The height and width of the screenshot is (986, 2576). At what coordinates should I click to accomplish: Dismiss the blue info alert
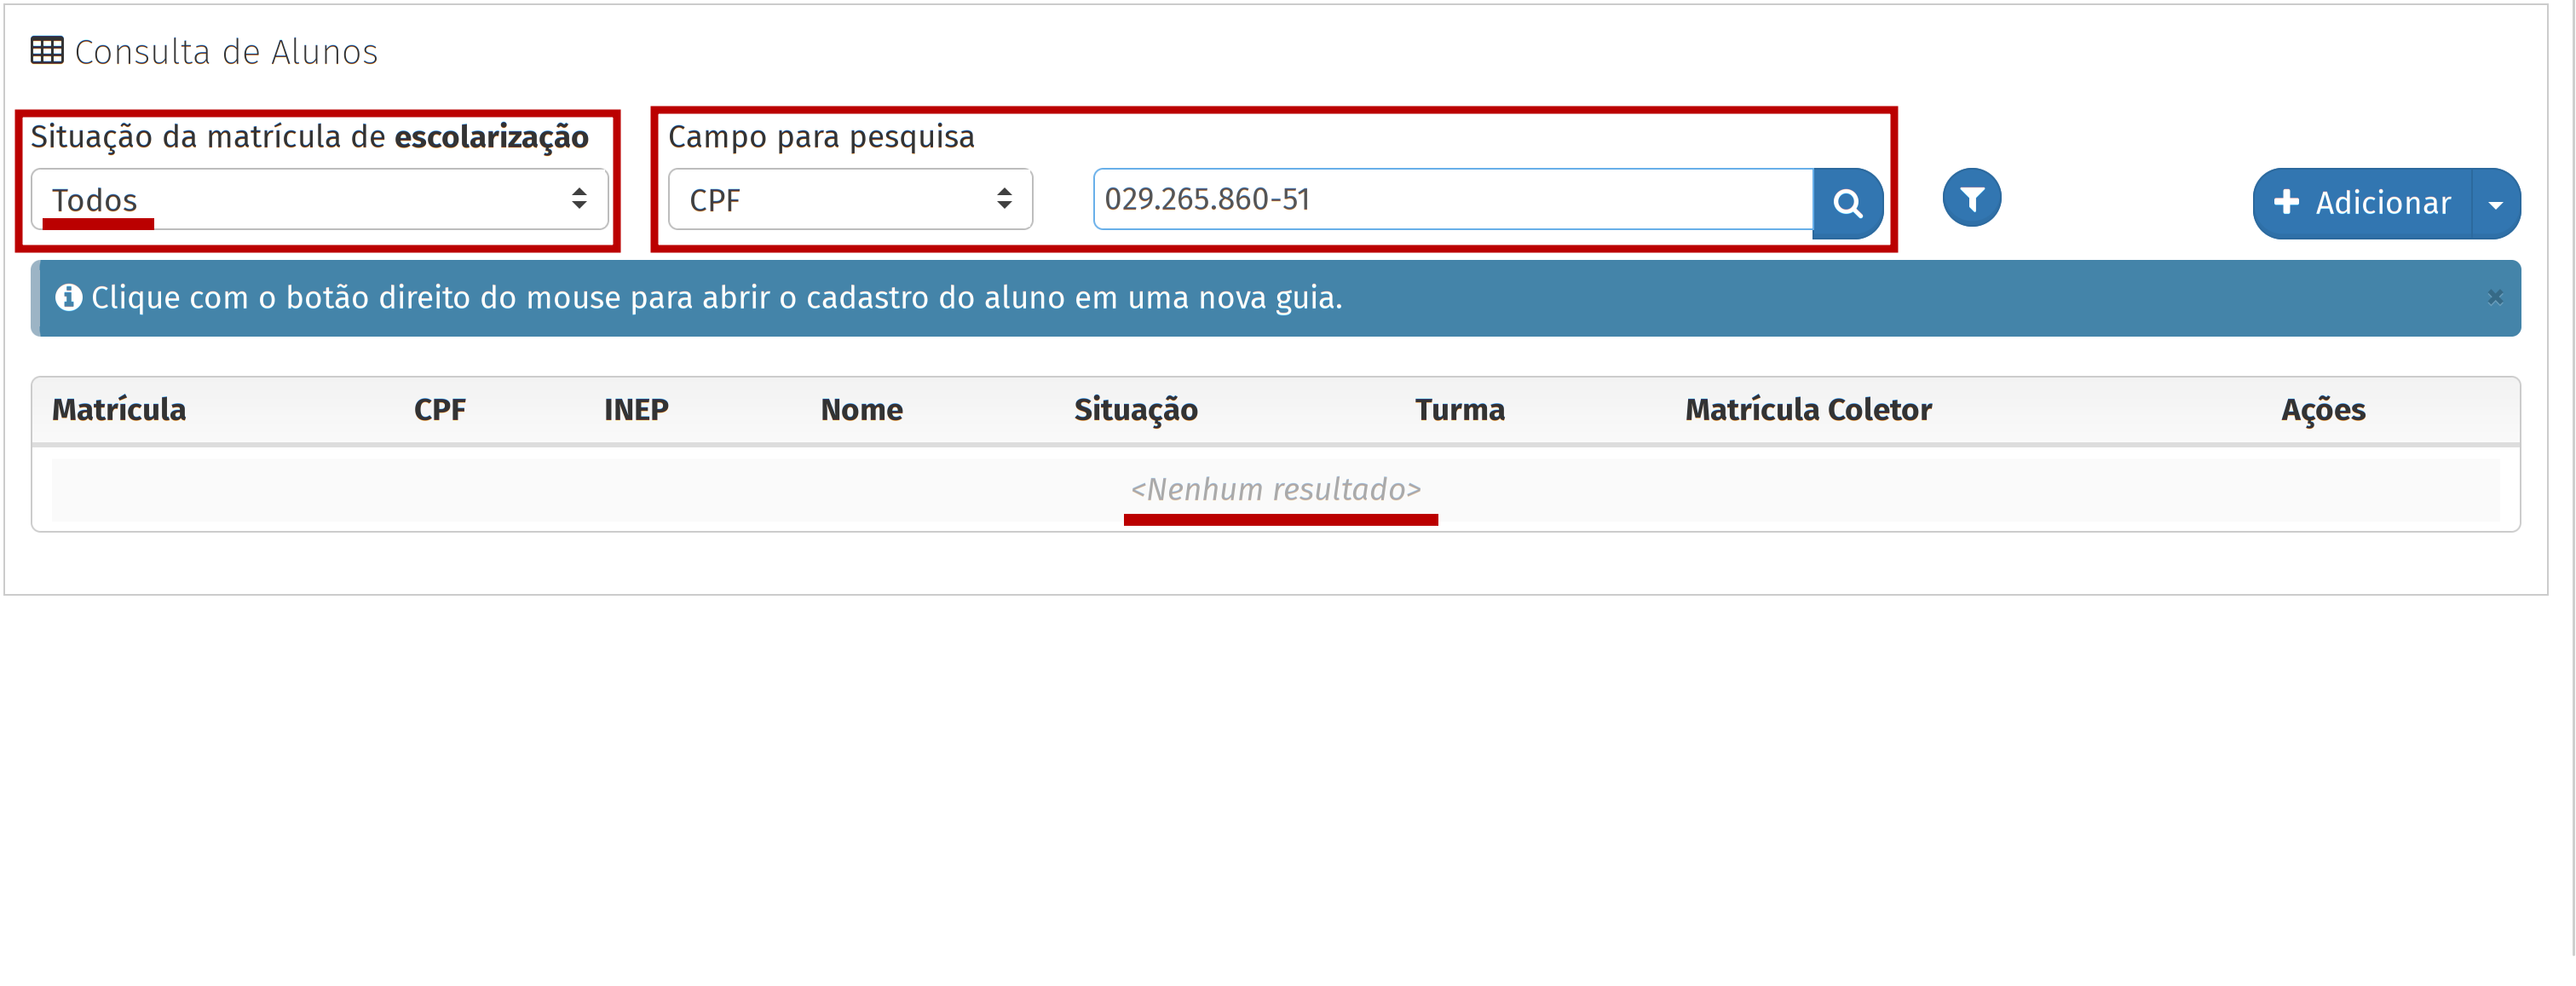(2494, 297)
